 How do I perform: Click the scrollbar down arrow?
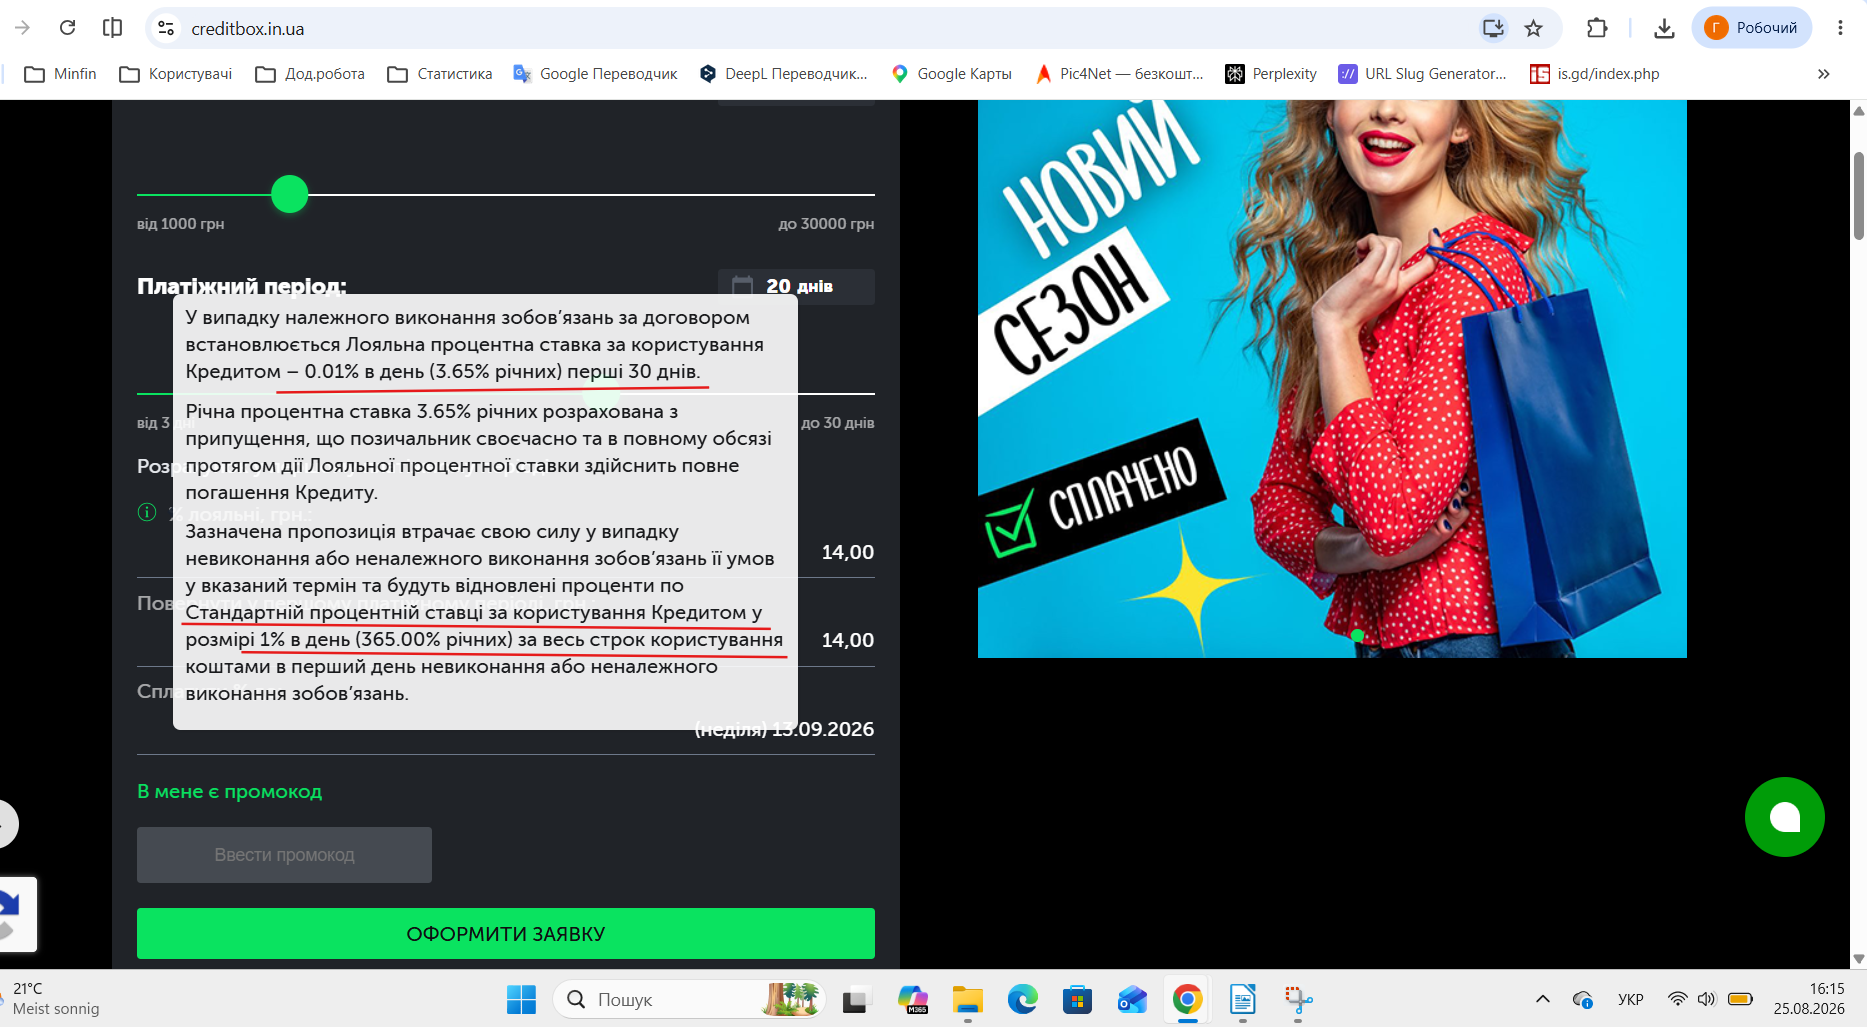[1859, 959]
